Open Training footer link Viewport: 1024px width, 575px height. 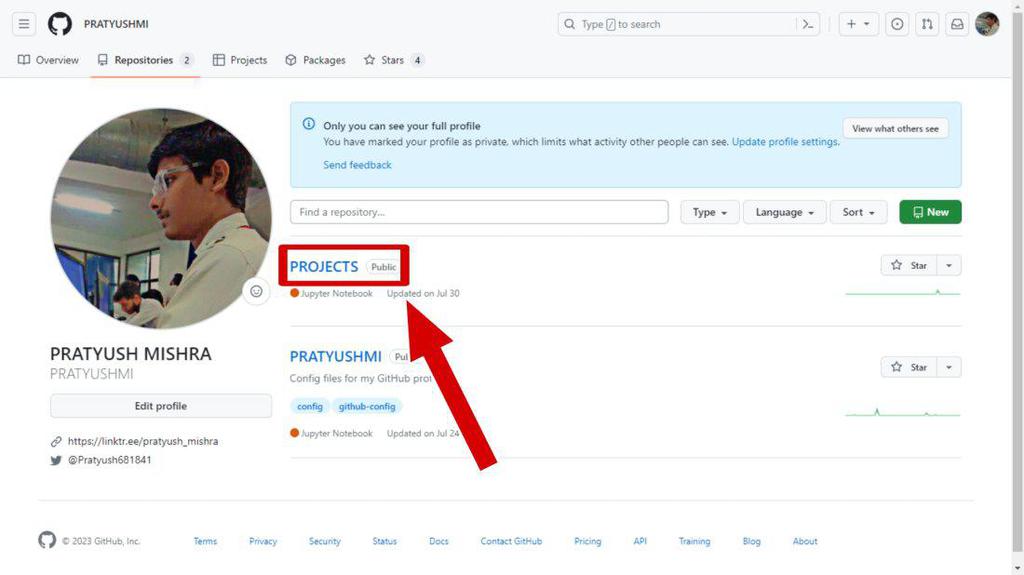click(x=694, y=541)
